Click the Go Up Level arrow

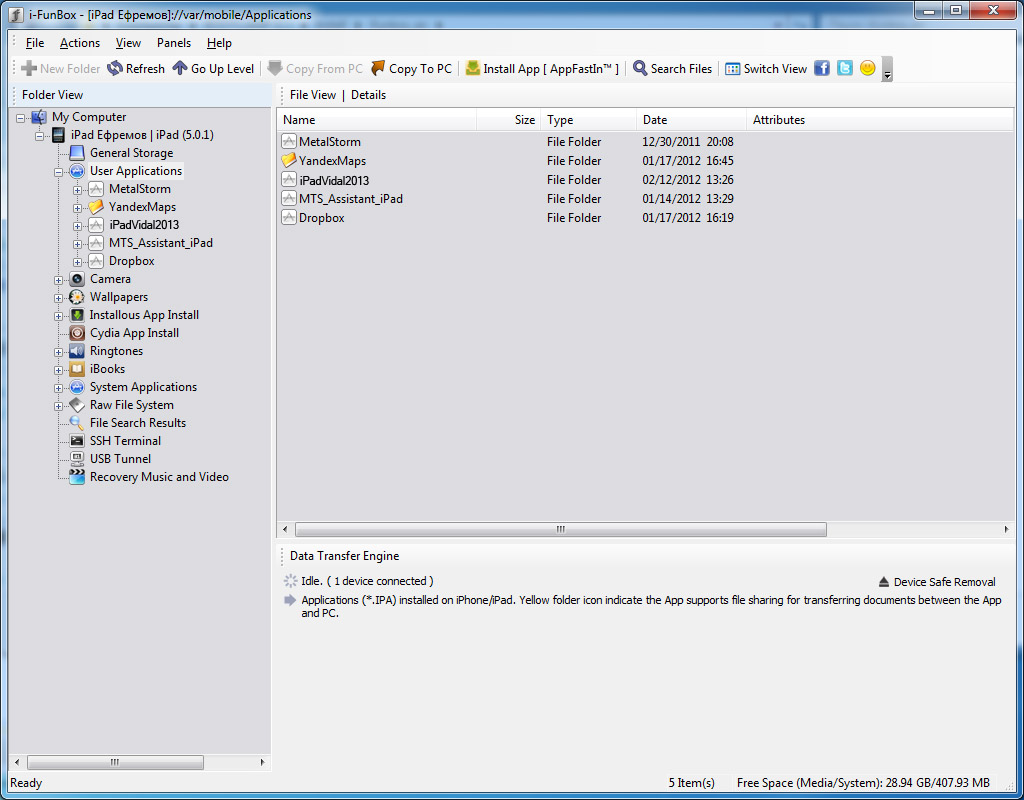click(x=180, y=69)
